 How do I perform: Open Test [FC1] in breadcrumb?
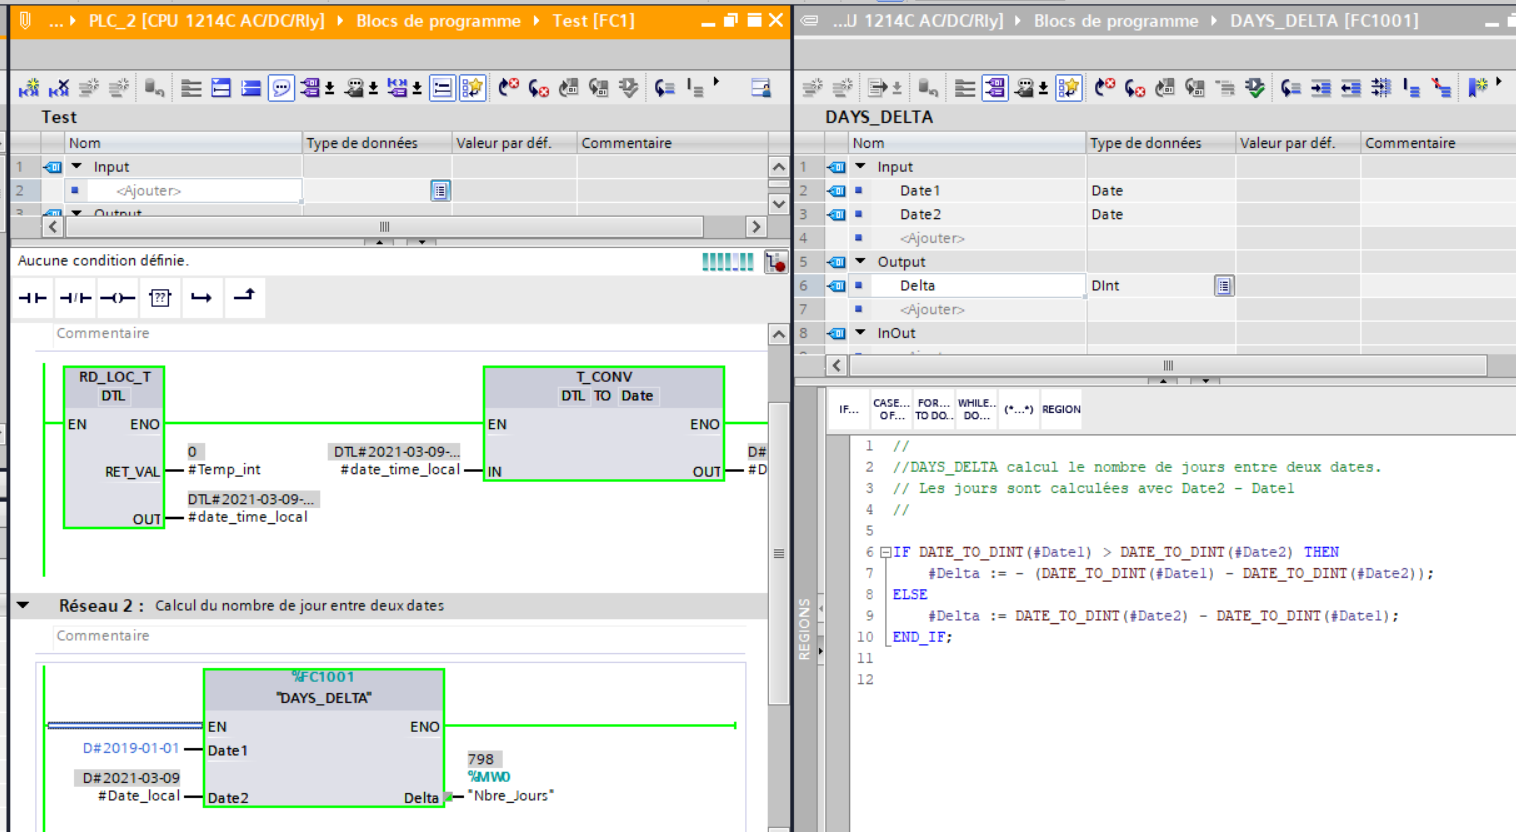tap(593, 21)
